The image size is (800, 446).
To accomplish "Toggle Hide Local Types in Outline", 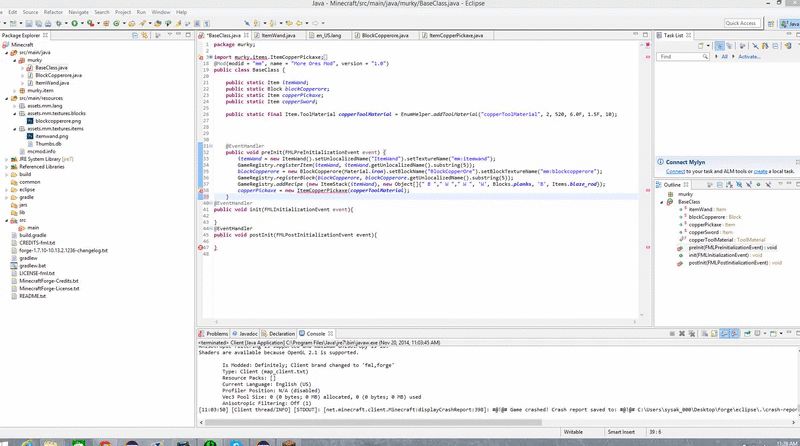I will click(768, 185).
